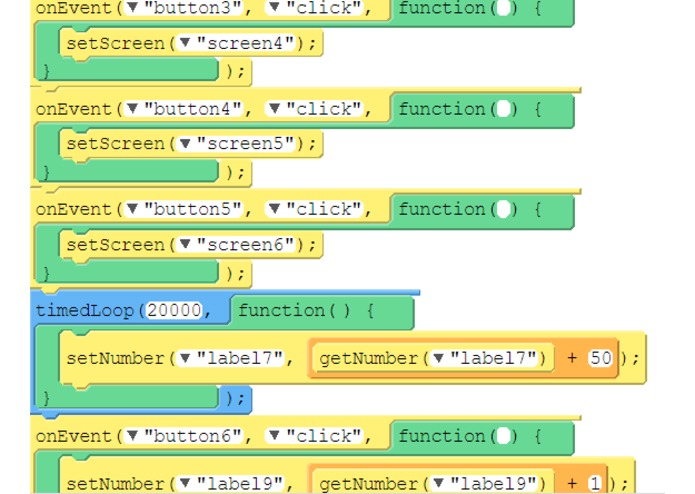Select the onEvent block for button4 by its name
The width and height of the screenshot is (695, 494).
(x=74, y=109)
